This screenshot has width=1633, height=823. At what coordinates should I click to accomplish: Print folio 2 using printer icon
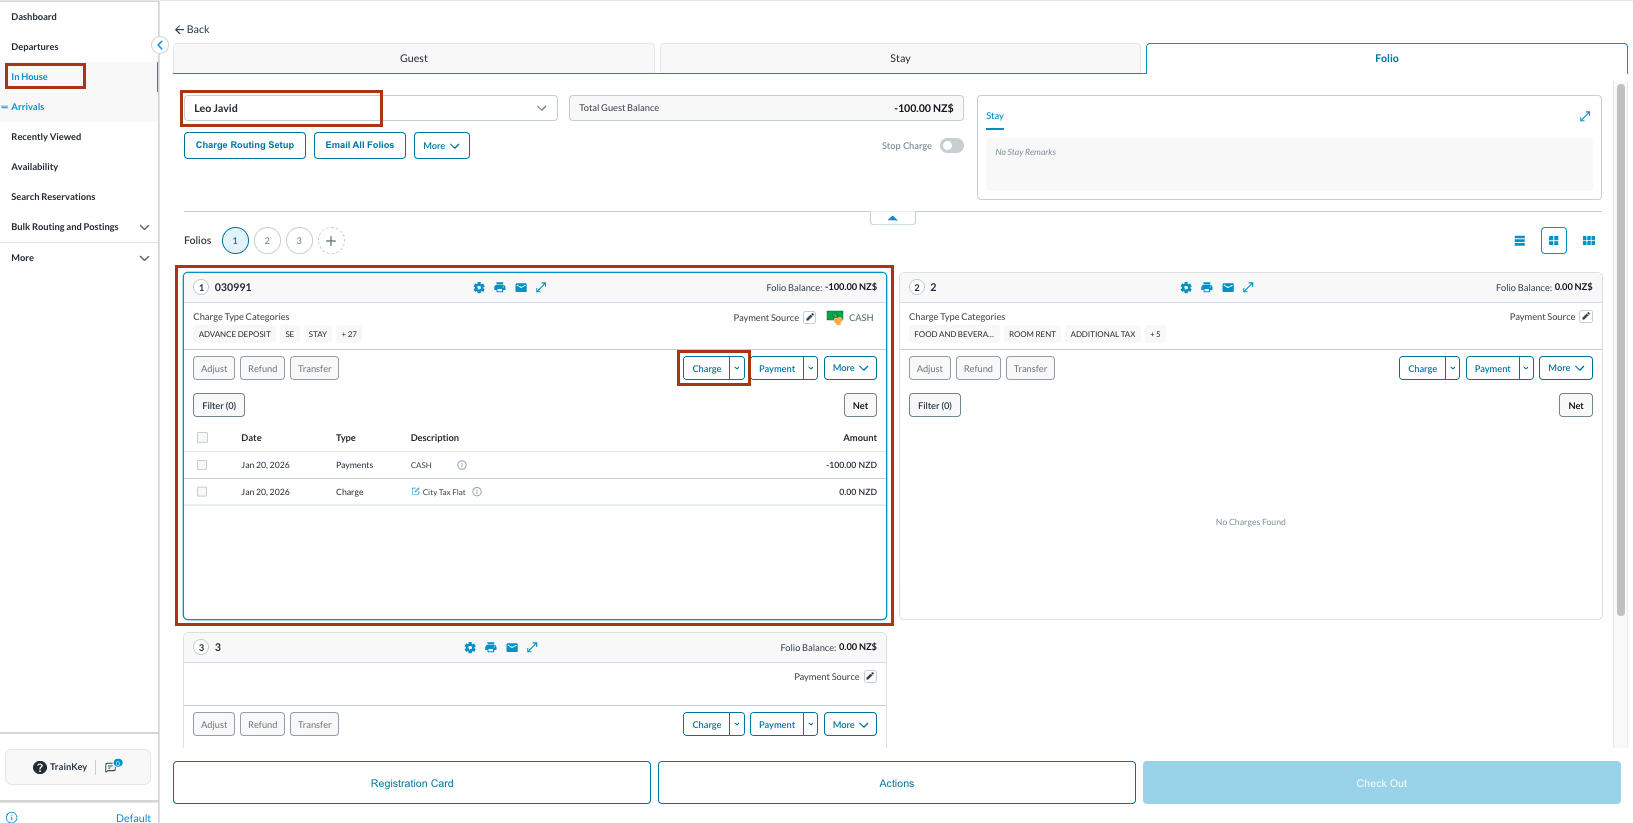(x=1207, y=288)
